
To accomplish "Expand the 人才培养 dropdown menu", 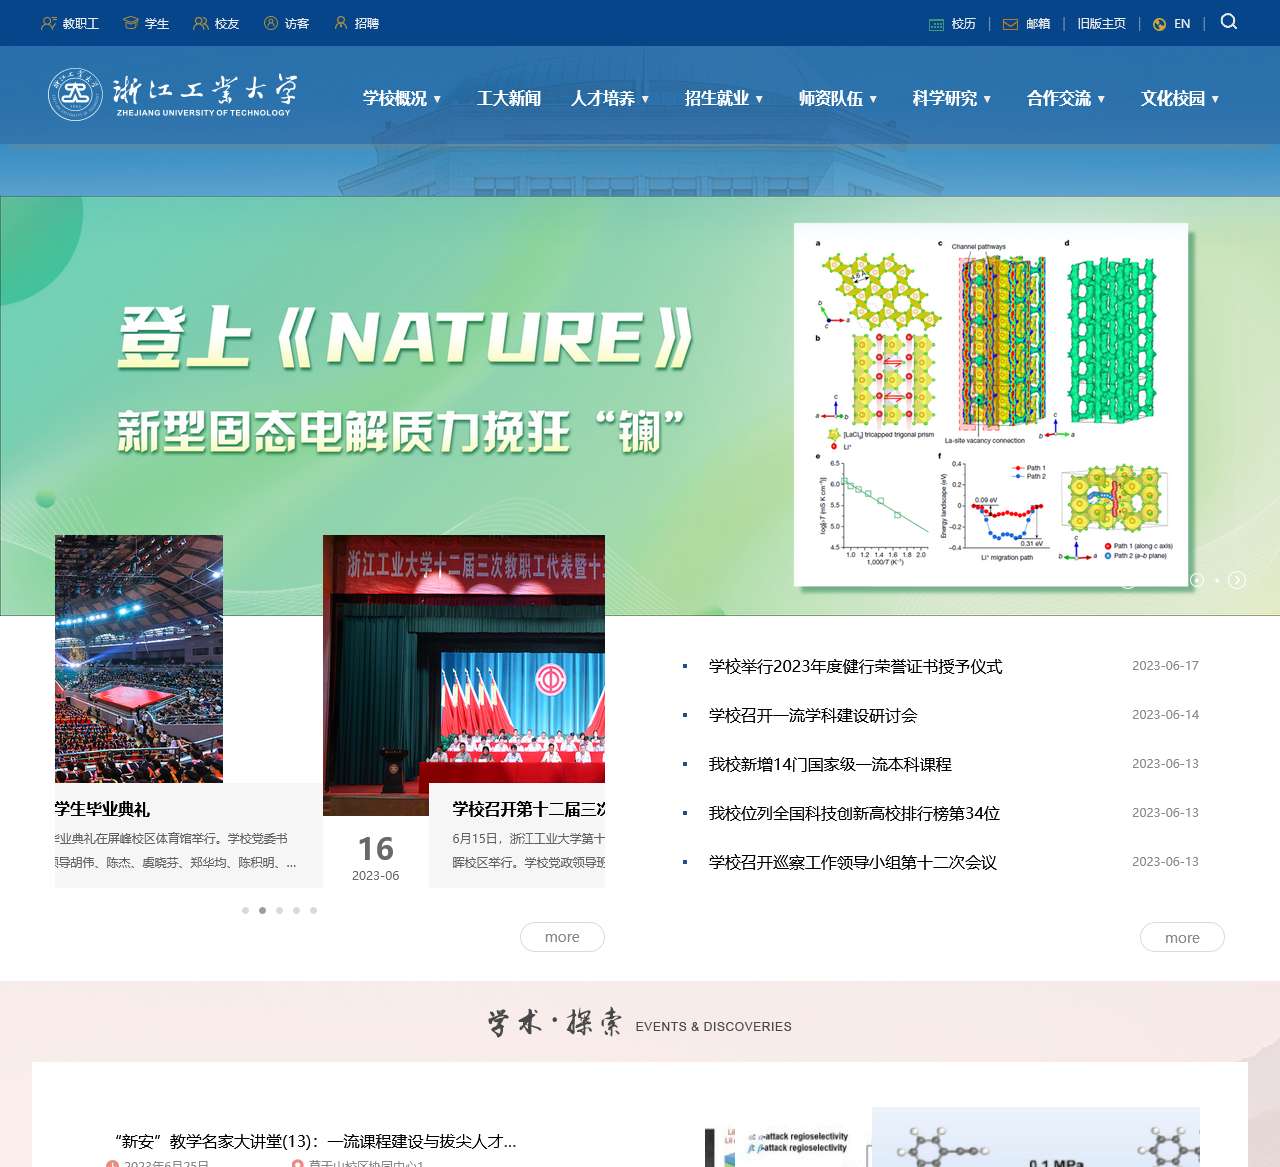I will pyautogui.click(x=610, y=98).
